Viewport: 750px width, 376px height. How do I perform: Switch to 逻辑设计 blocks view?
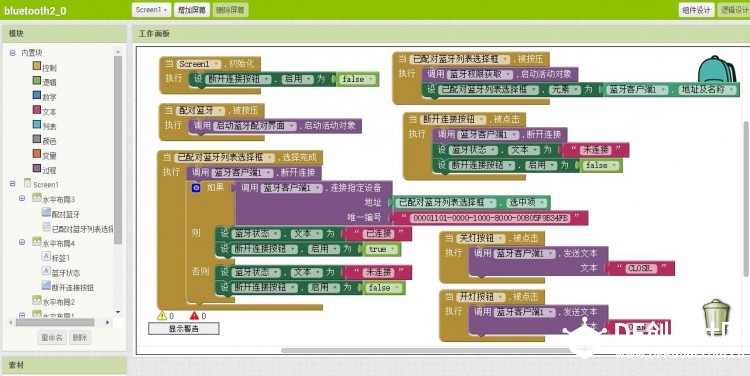click(x=734, y=10)
